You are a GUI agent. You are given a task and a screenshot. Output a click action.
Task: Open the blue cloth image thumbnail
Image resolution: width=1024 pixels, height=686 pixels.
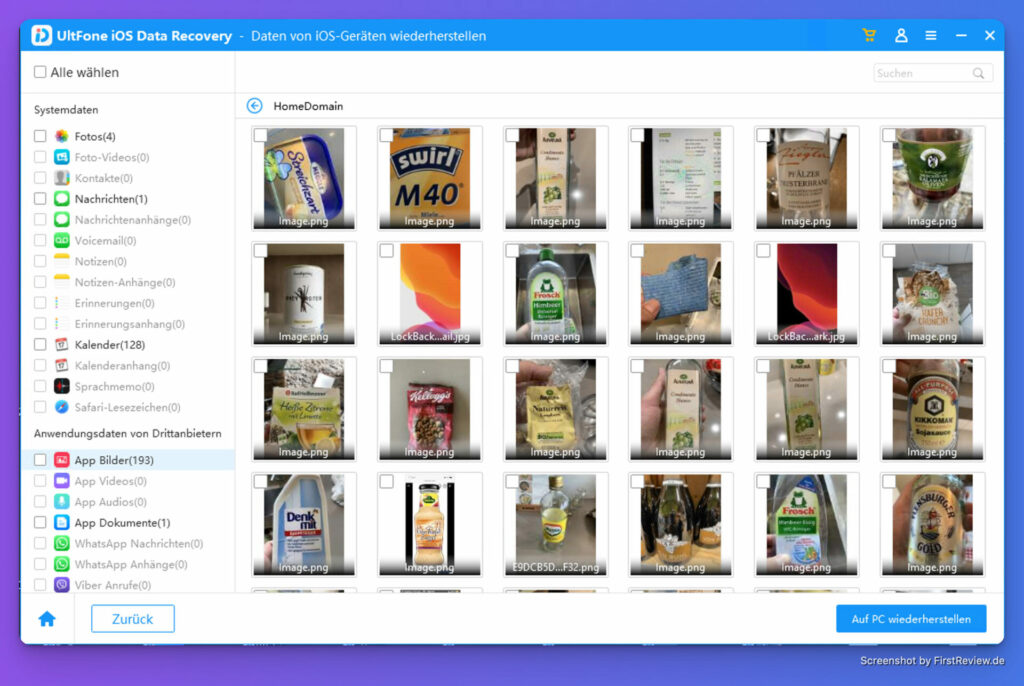680,294
